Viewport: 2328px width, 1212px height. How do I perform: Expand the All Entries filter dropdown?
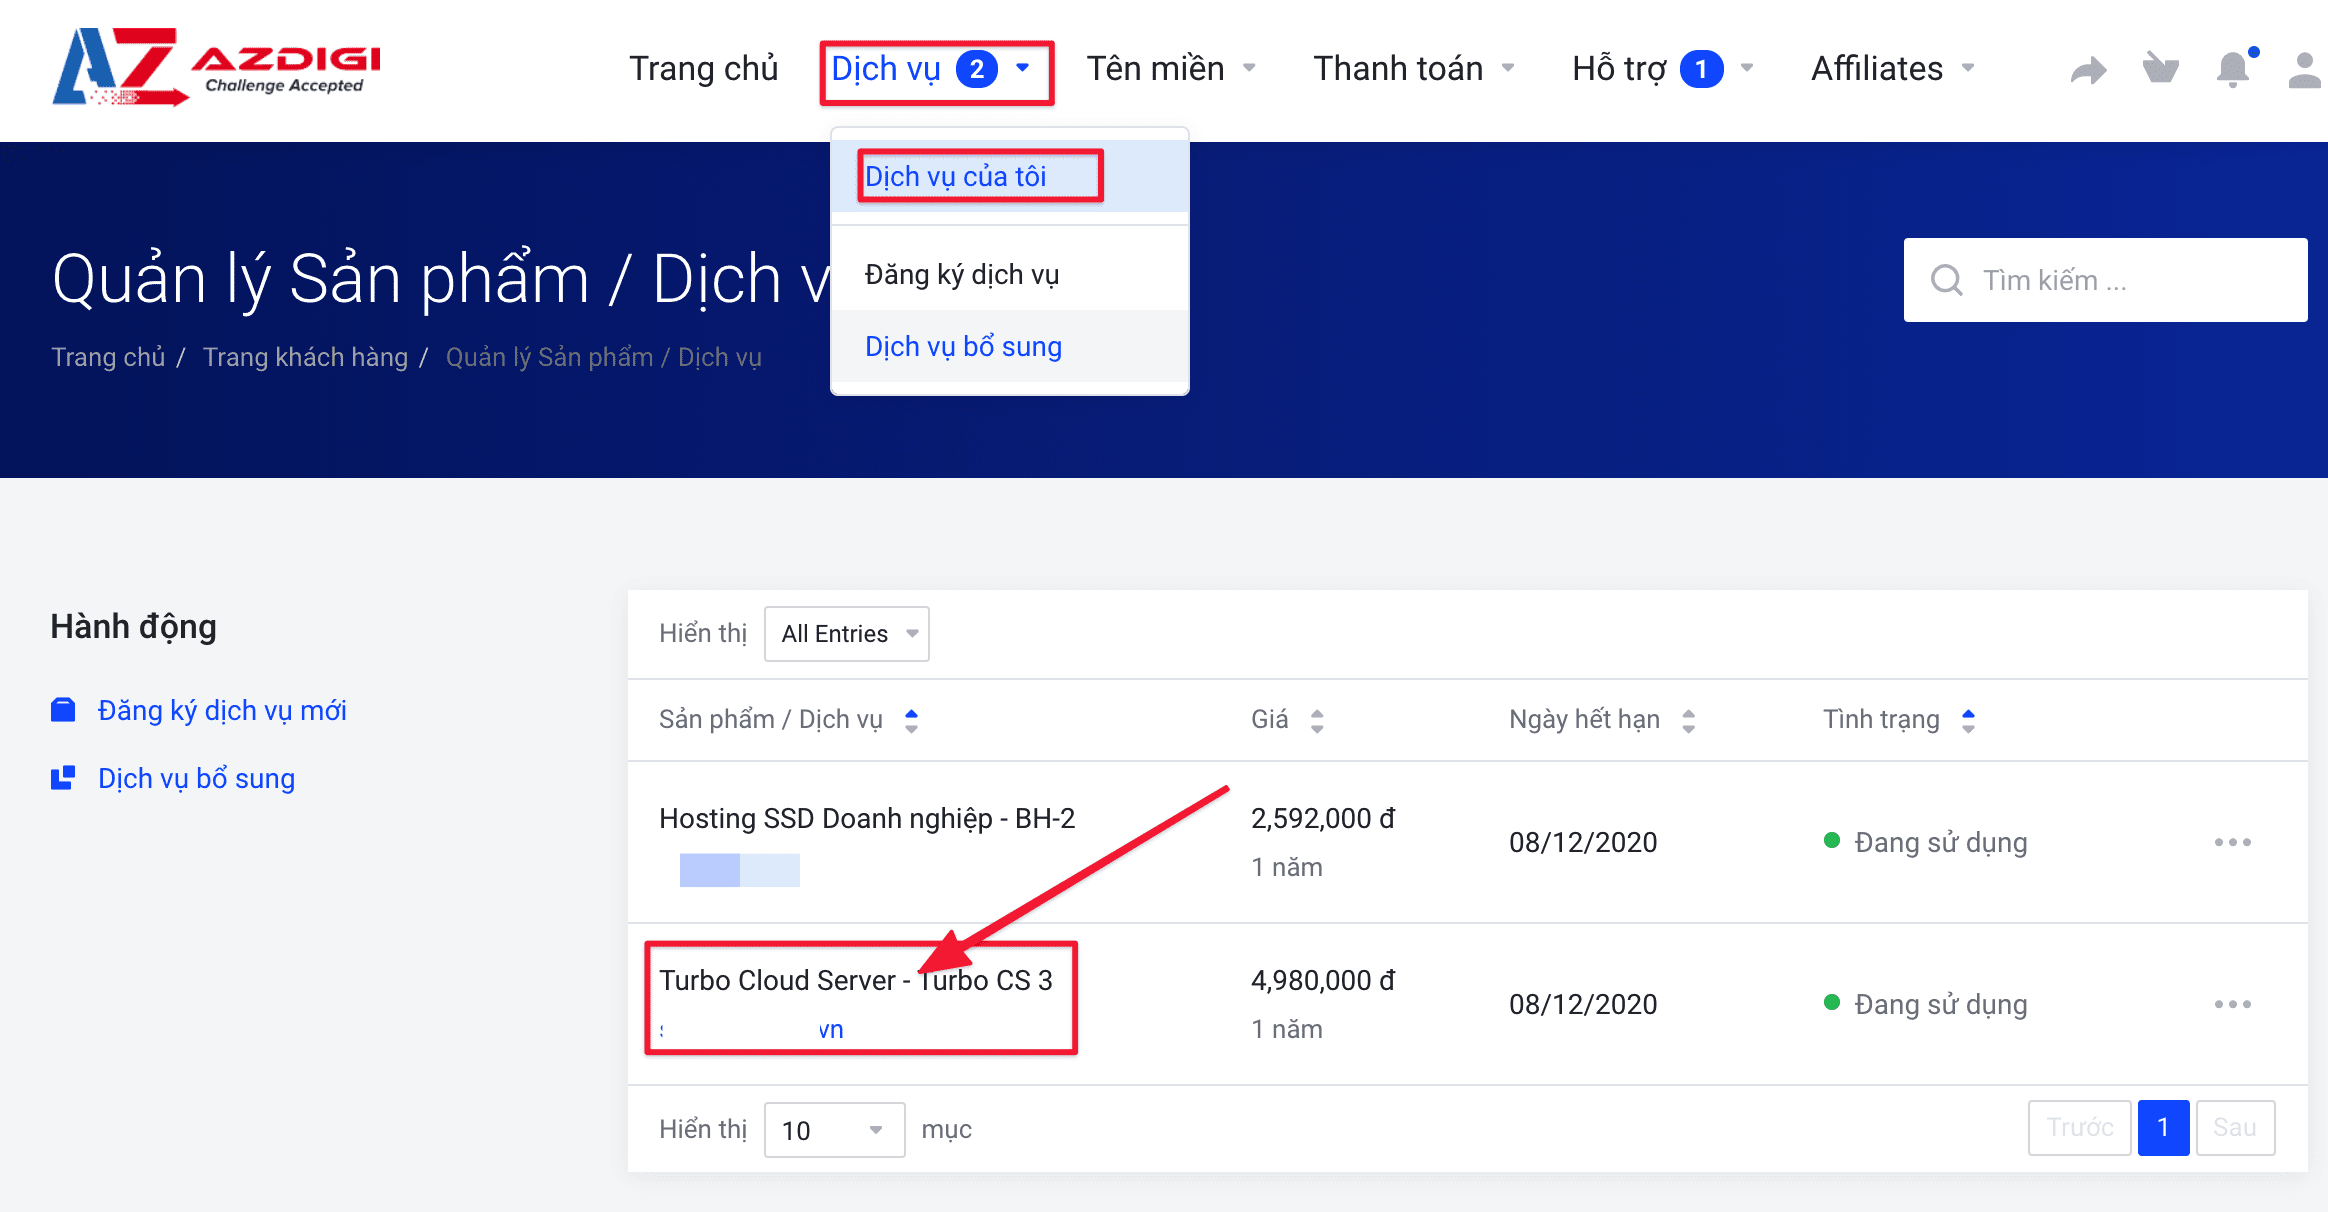[x=846, y=634]
